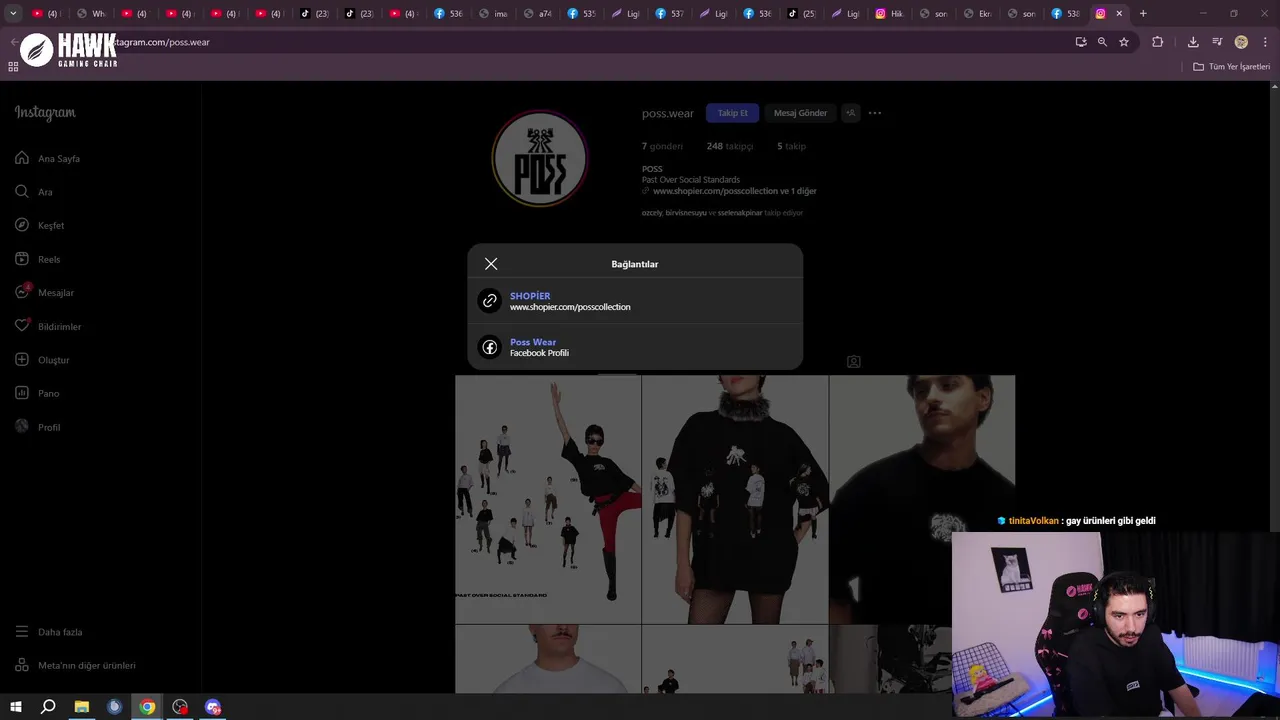The width and height of the screenshot is (1280, 720).
Task: Open the poss.wear profile picture
Action: pyautogui.click(x=539, y=159)
